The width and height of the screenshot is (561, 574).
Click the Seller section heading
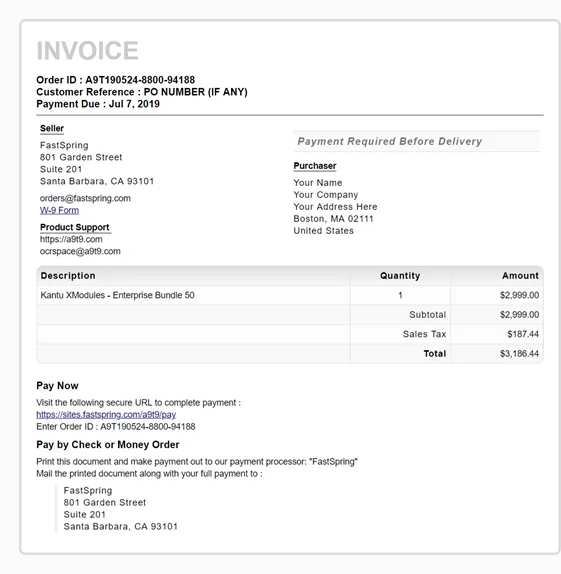pos(52,128)
